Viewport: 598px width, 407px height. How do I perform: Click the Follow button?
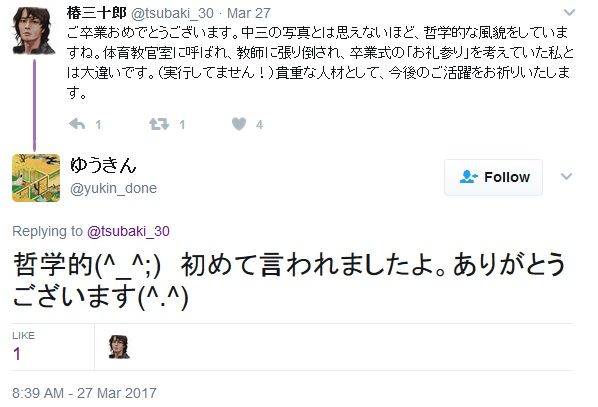point(494,177)
